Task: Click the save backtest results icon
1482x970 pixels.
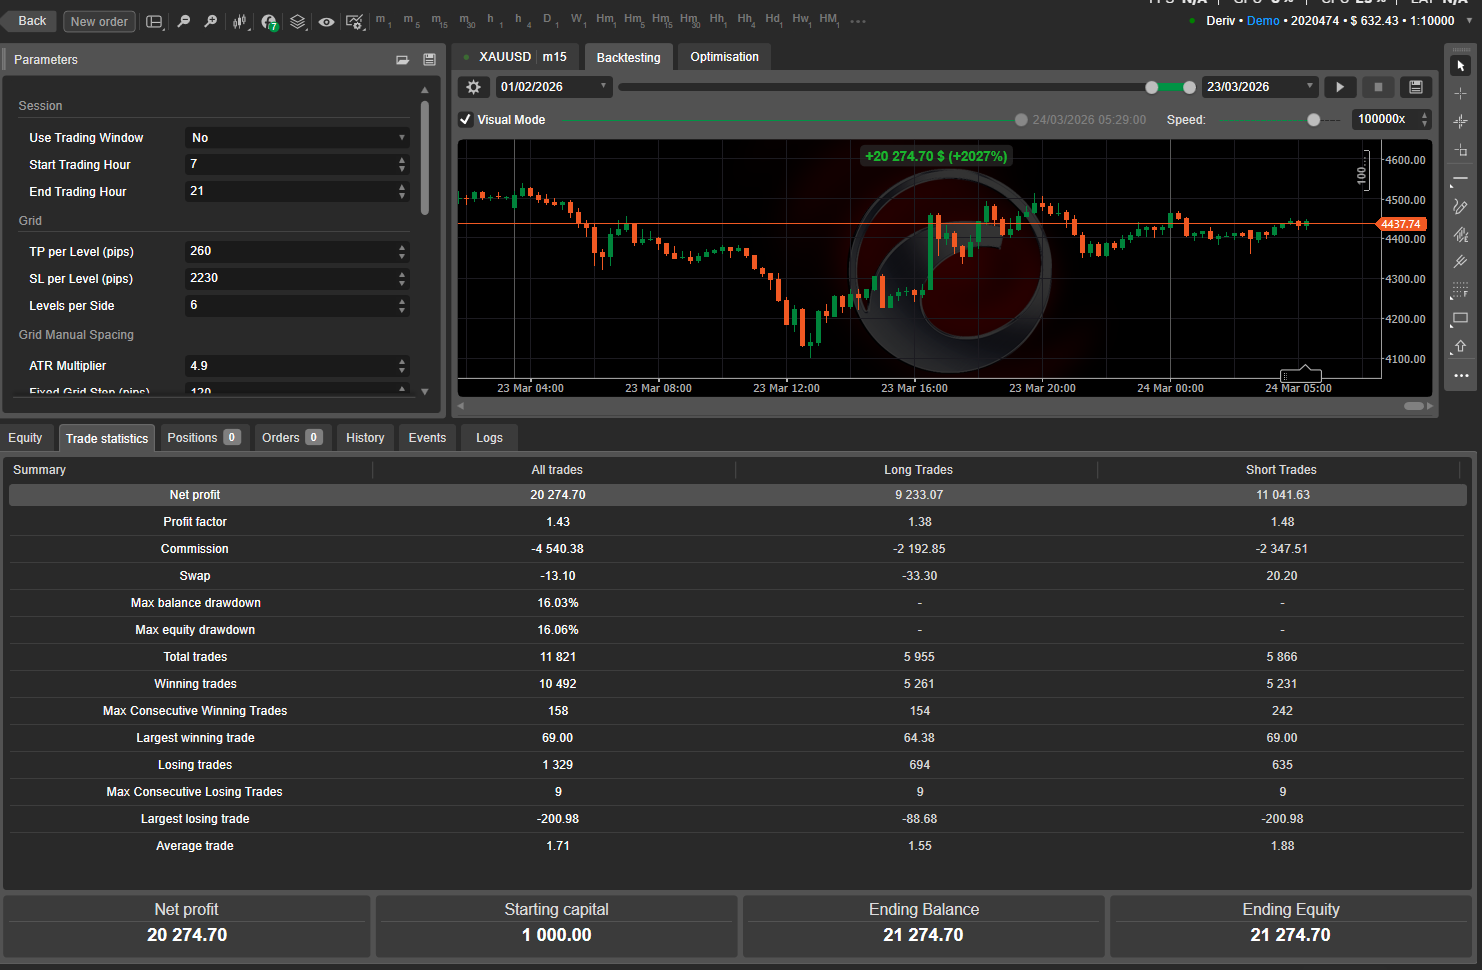Action: coord(1416,87)
